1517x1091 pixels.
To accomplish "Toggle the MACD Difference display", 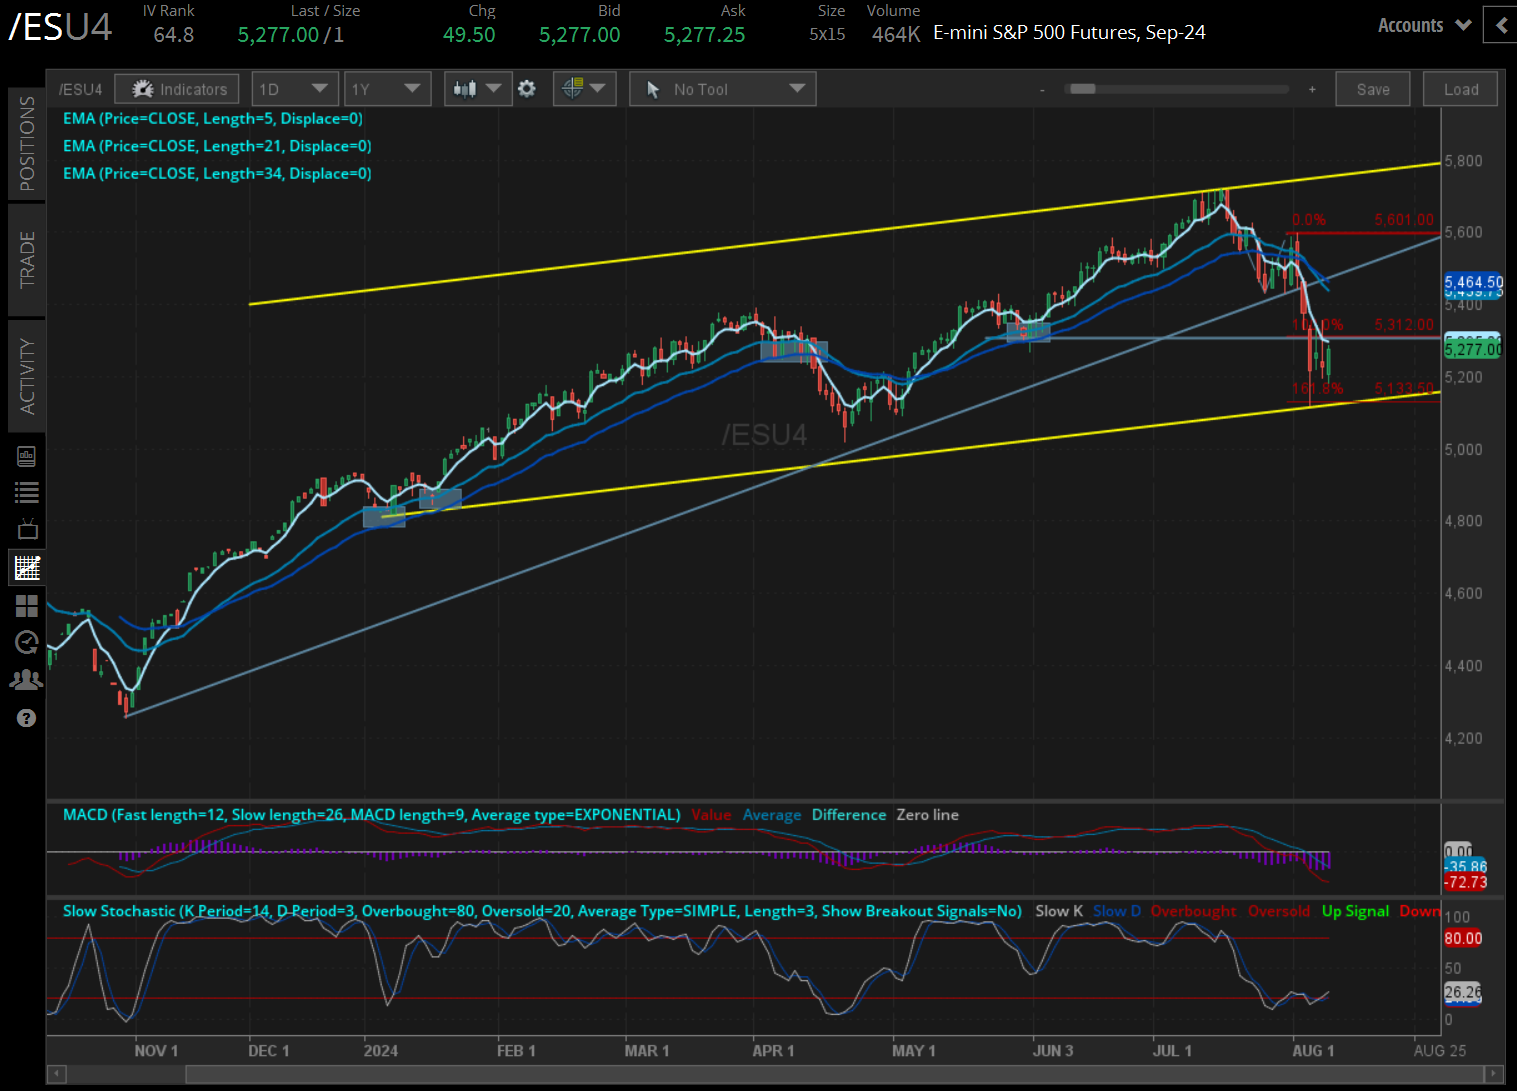I will 848,815.
